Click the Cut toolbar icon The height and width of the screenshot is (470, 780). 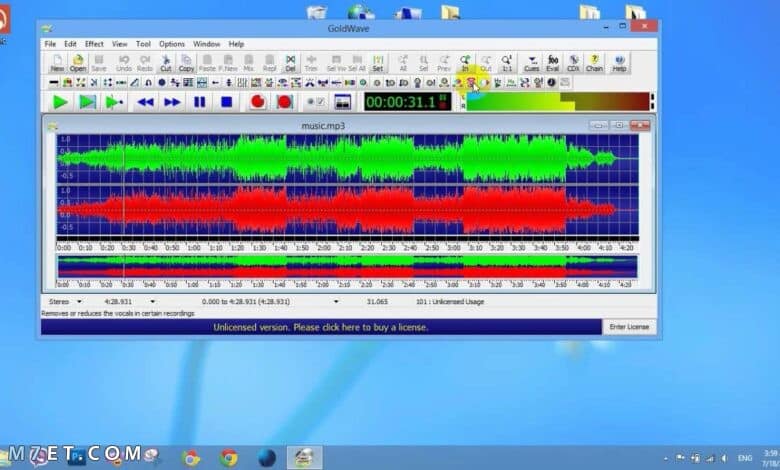166,63
